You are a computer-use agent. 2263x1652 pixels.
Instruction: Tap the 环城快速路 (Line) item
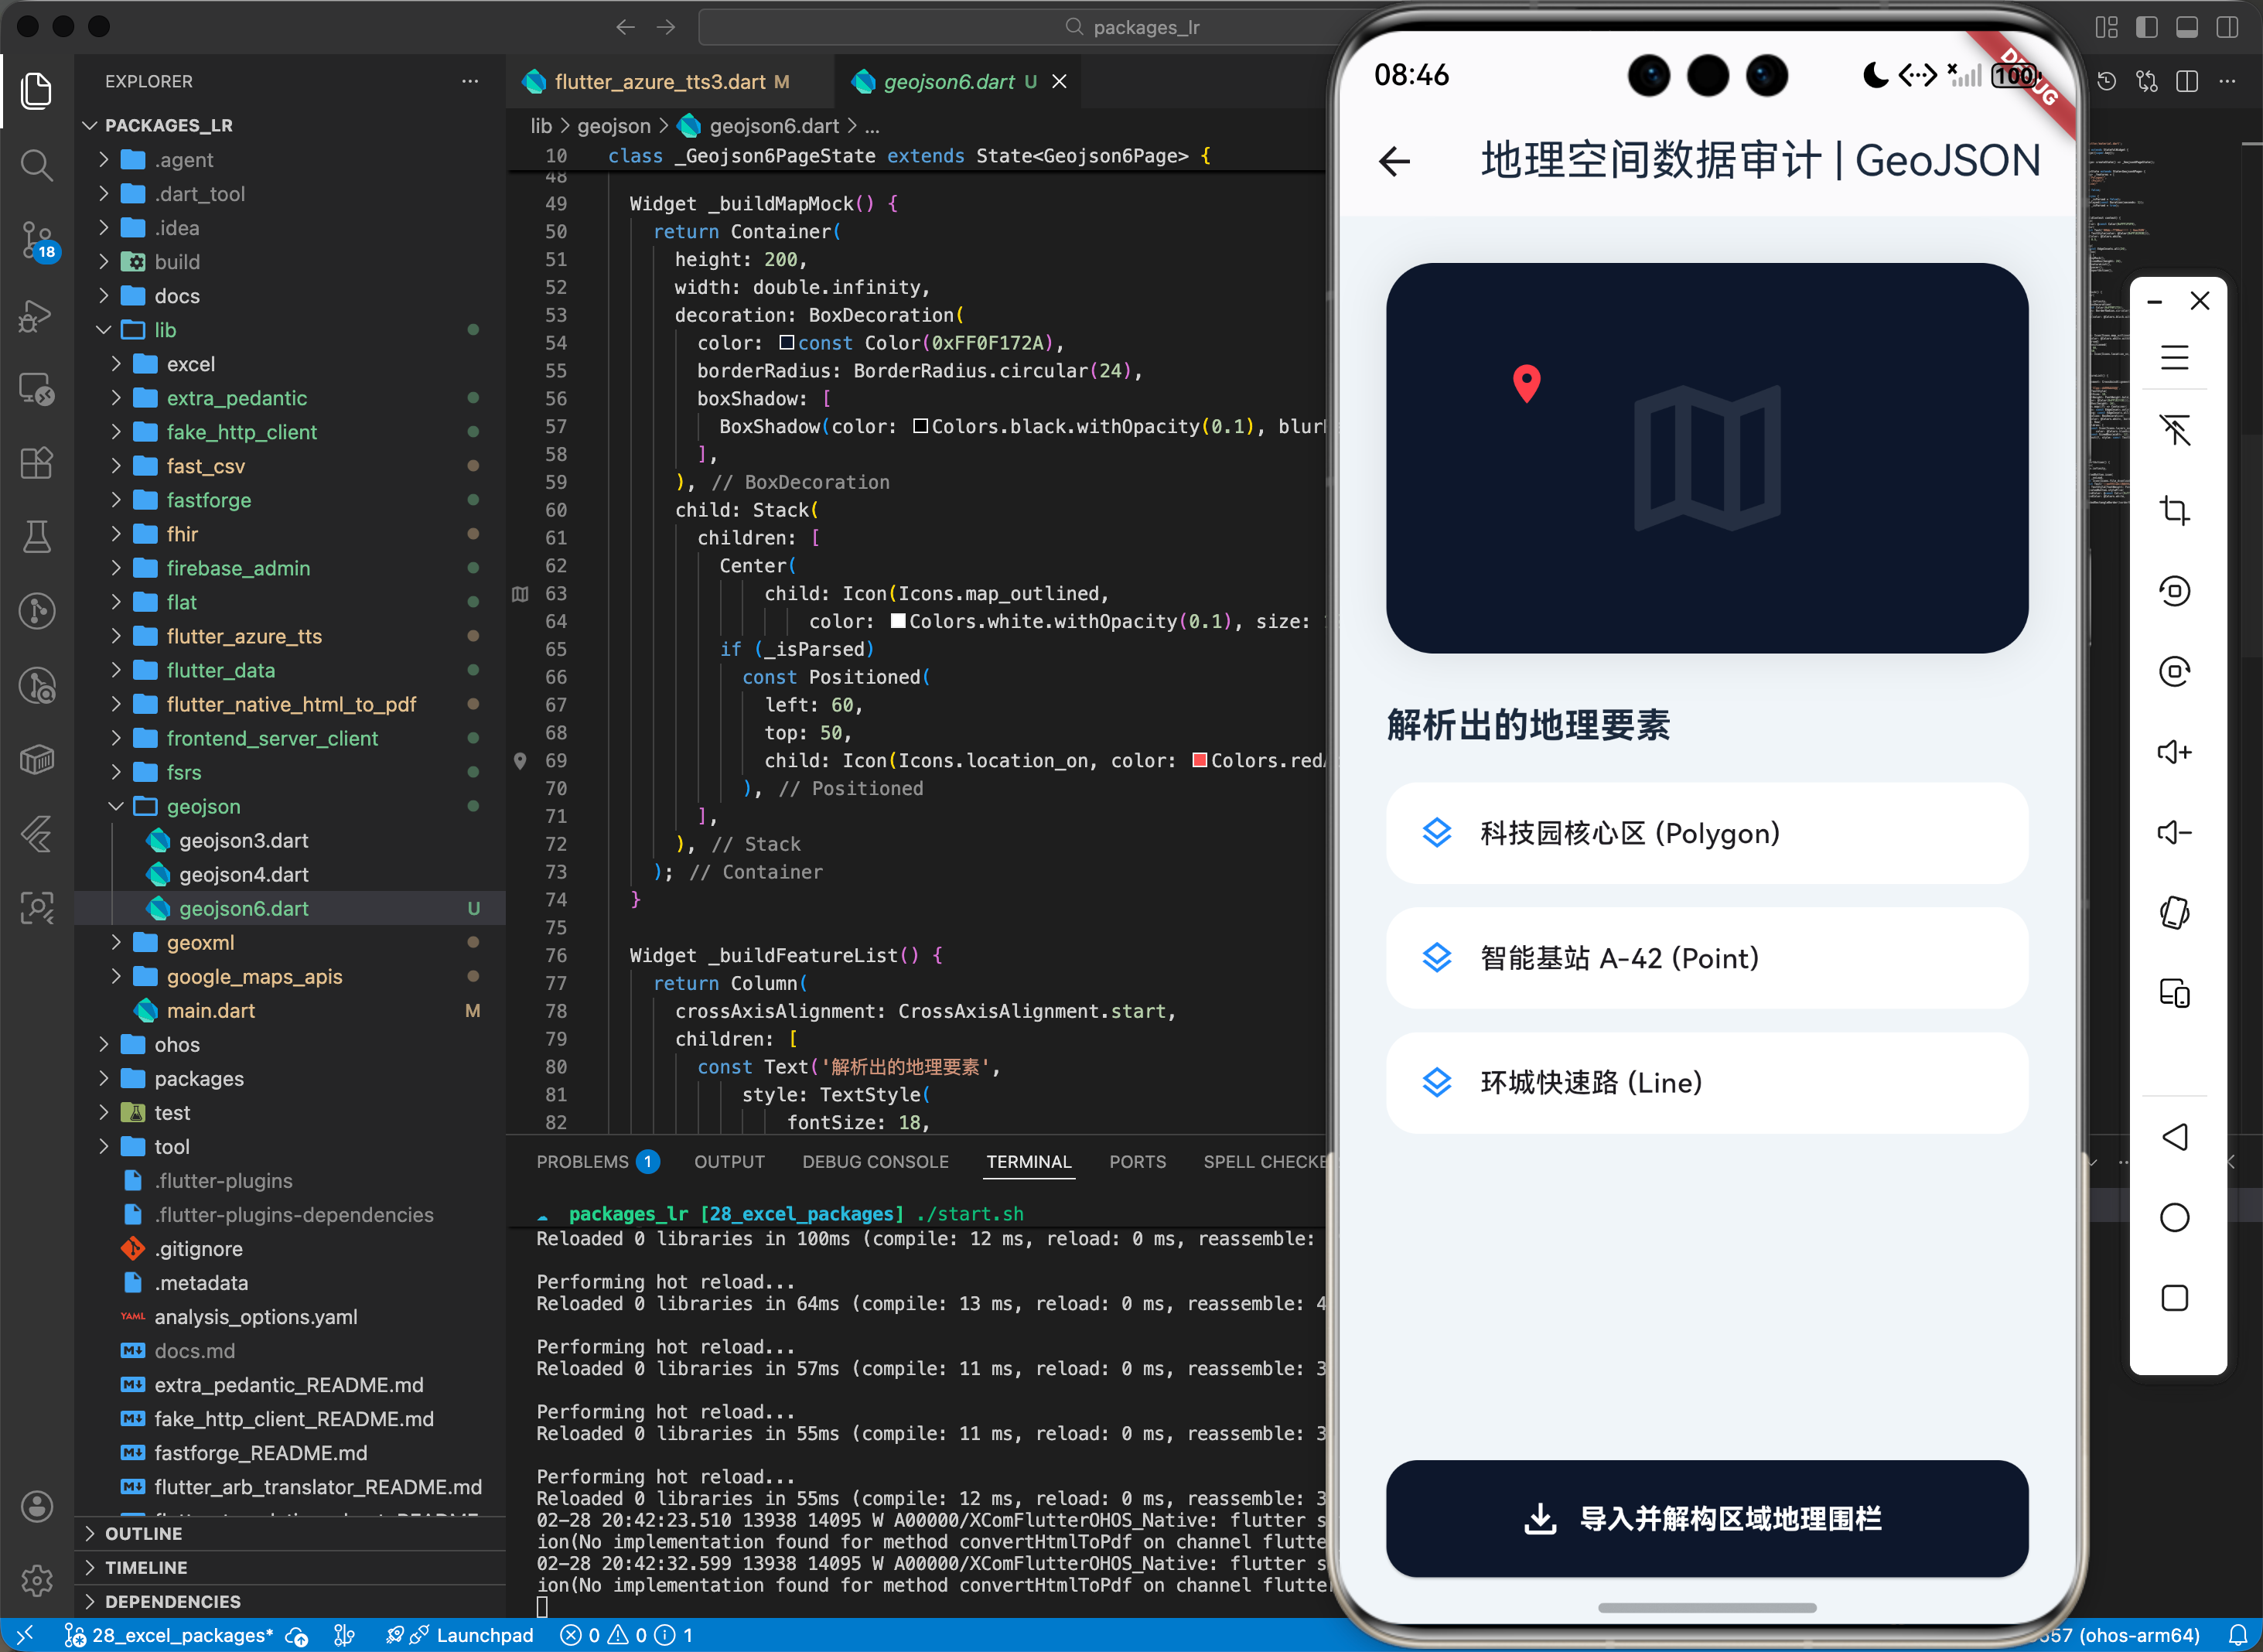[1706, 1082]
